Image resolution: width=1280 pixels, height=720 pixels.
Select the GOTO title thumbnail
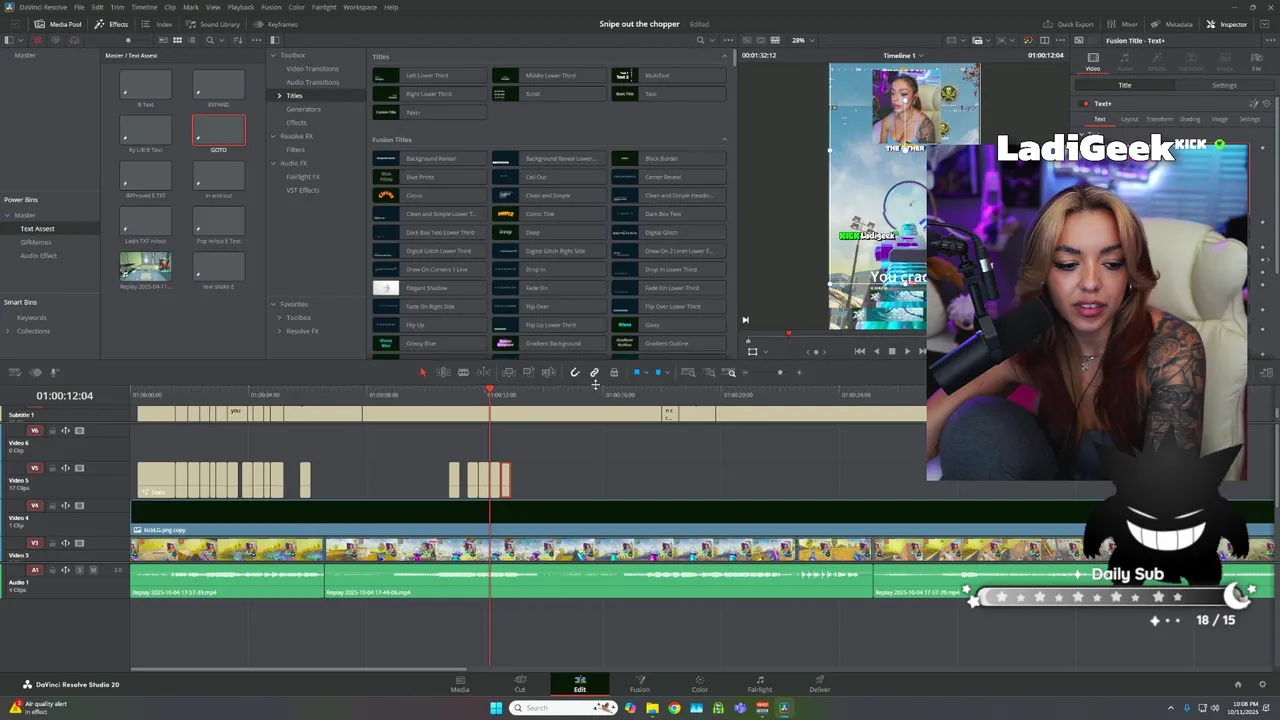click(218, 130)
